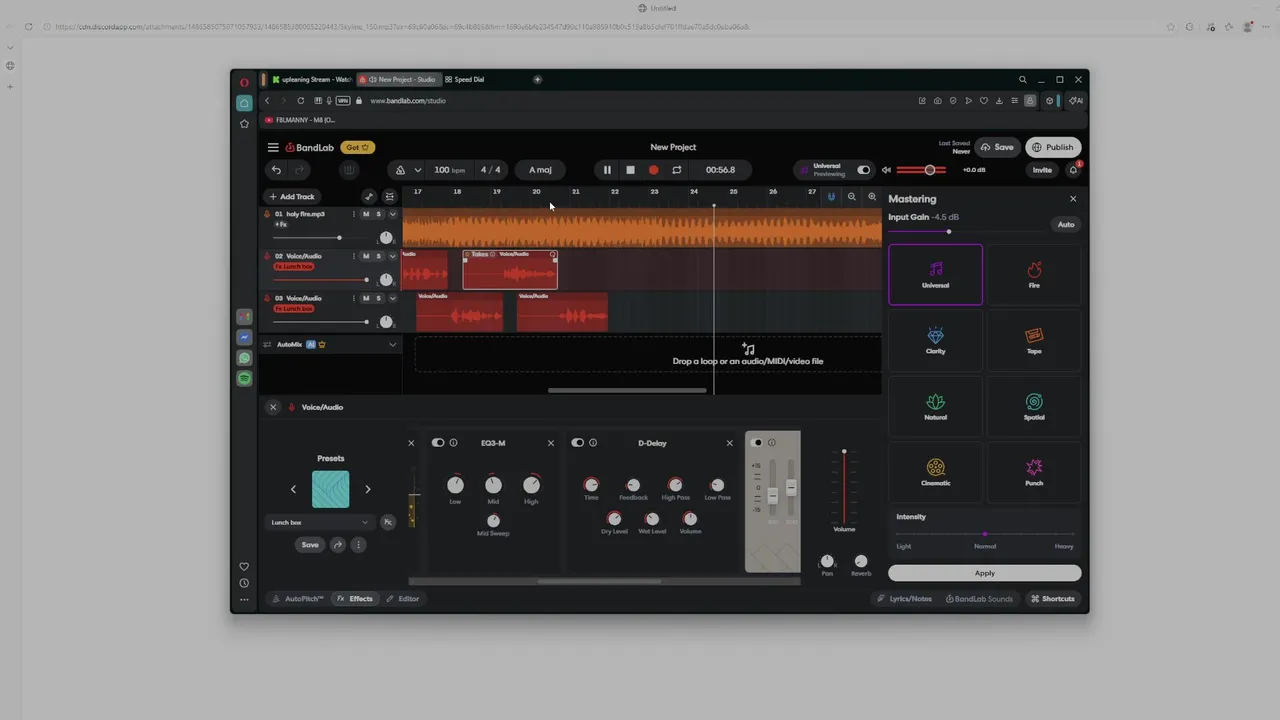Open the BandLab Sounds tab

click(x=979, y=599)
